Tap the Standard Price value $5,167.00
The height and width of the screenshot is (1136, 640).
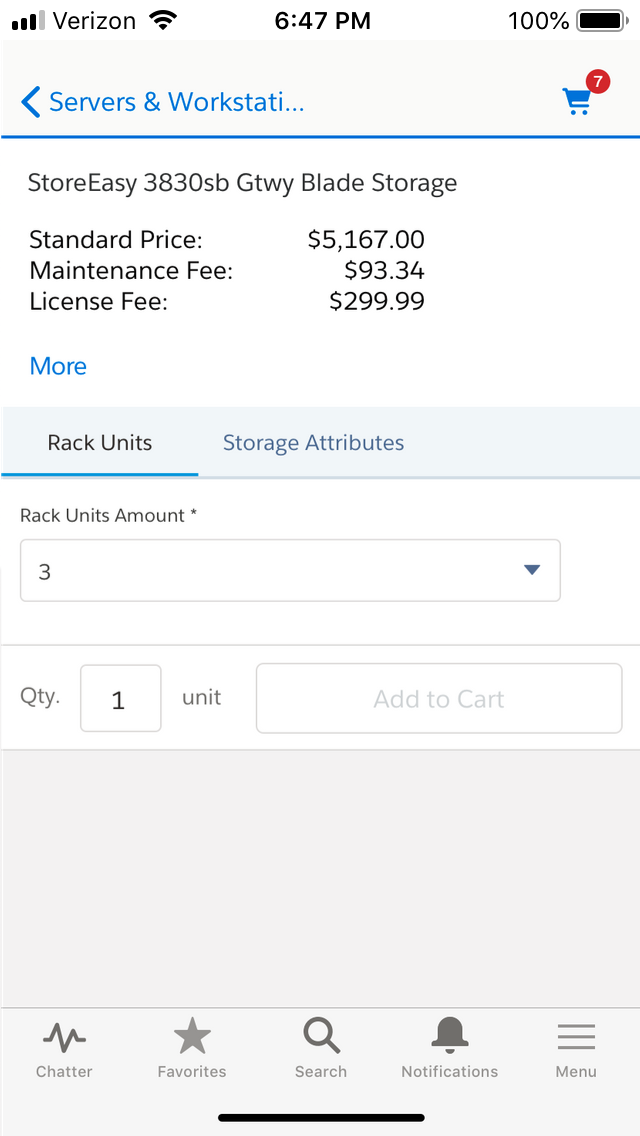pos(366,240)
